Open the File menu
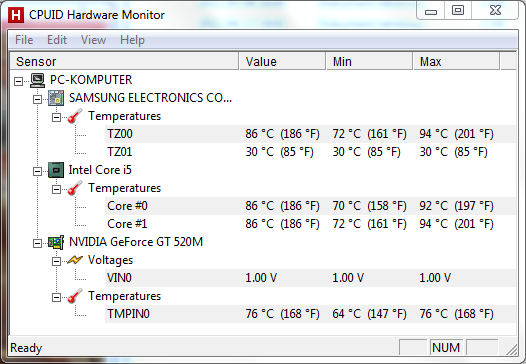This screenshot has height=364, width=526. coord(24,40)
